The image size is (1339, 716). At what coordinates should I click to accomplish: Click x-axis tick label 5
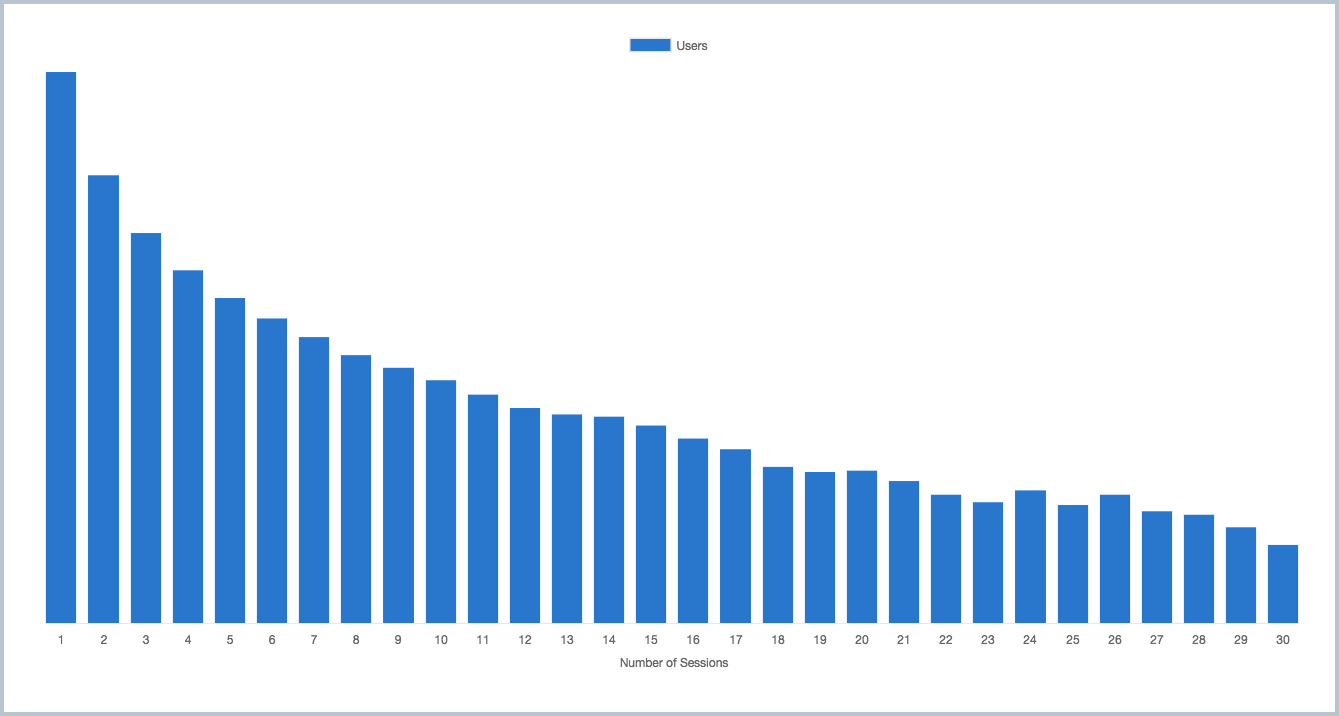click(230, 639)
